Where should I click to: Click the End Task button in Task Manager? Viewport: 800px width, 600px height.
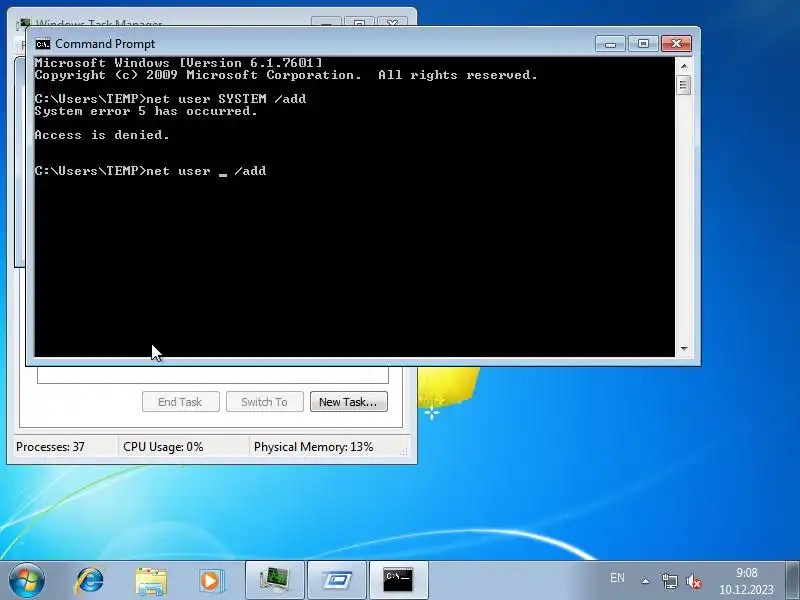pyautogui.click(x=181, y=402)
